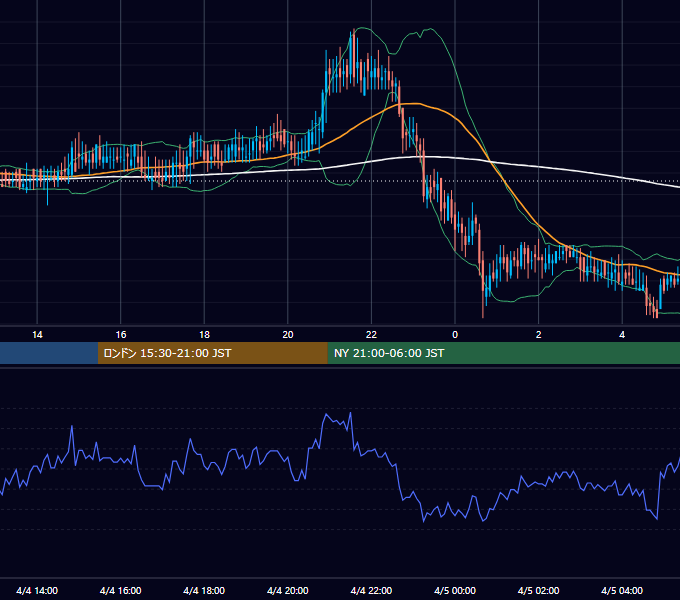Screen dimensions: 680x600
Task: Click the 4/4 22:00 indicator axis label
Action: pos(371,590)
